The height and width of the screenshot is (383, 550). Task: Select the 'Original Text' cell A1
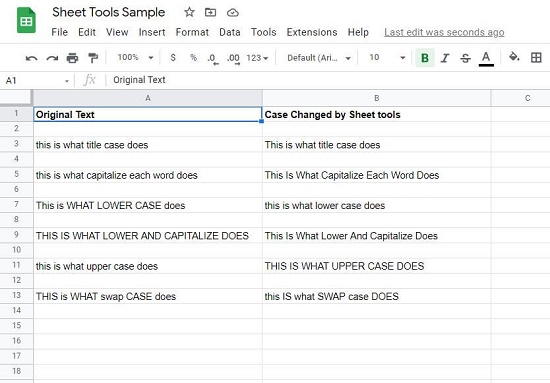point(148,114)
